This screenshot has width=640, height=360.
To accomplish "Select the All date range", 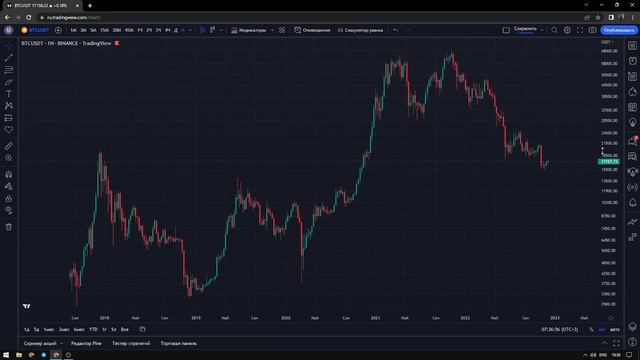I will 125,329.
